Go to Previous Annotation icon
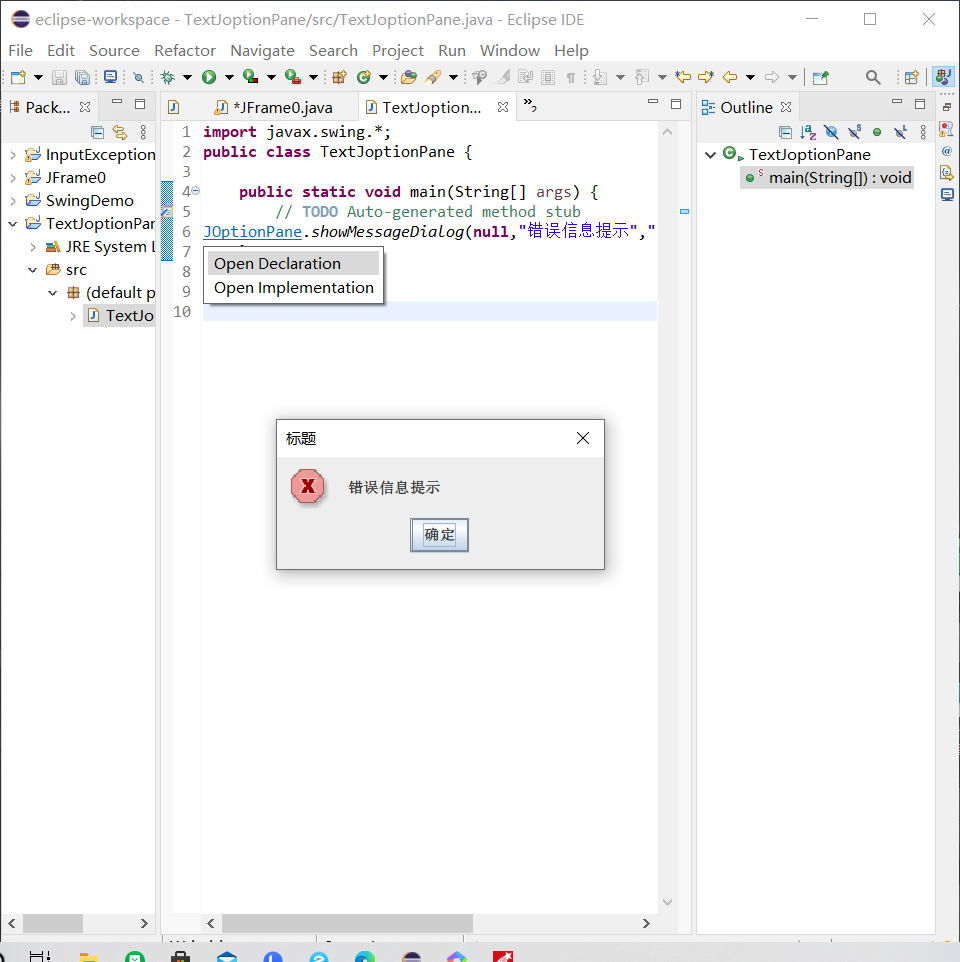The image size is (960, 962). tap(642, 77)
